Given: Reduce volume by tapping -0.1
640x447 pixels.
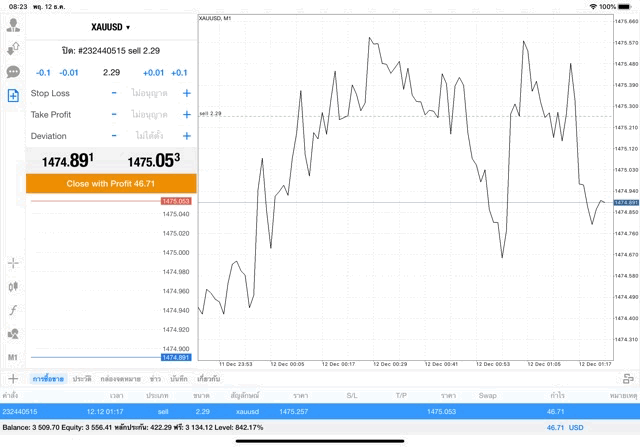Looking at the screenshot, I should [x=43, y=72].
